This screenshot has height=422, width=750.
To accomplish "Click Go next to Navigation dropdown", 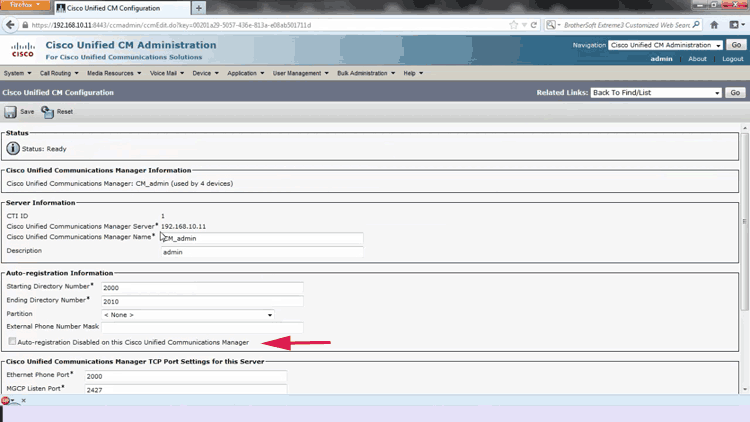I will pos(736,45).
